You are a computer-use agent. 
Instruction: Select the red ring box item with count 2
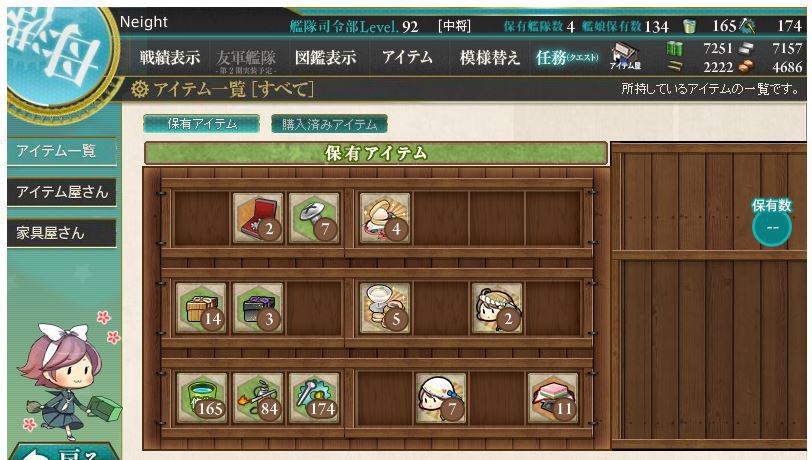point(258,218)
